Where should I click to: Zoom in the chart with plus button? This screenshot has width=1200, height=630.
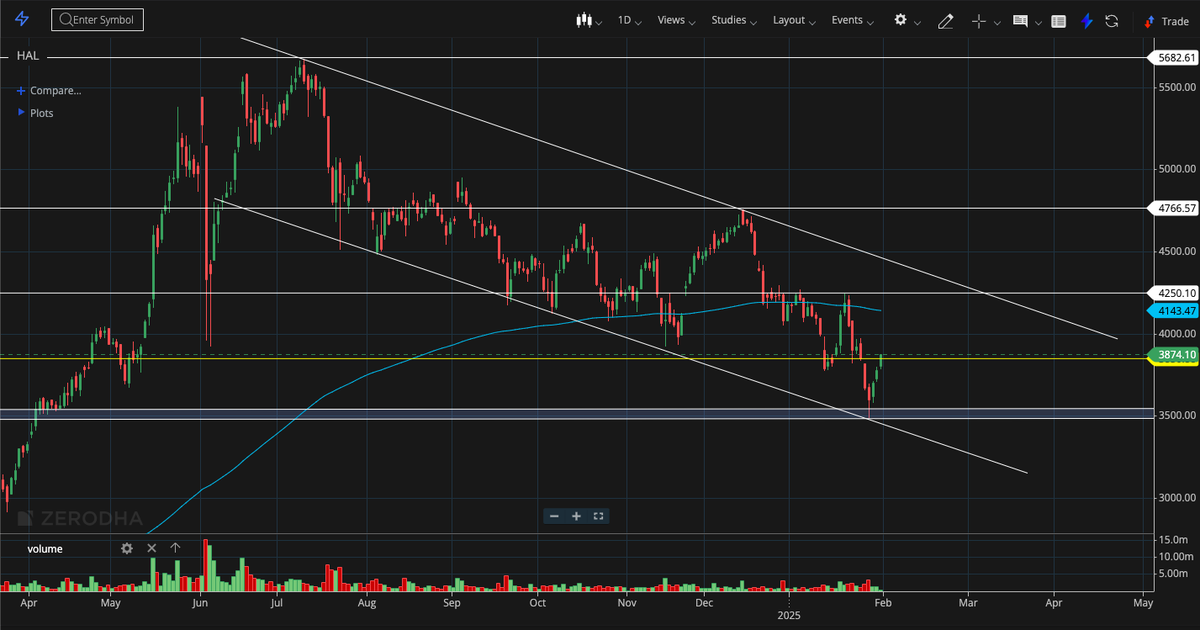coord(576,516)
